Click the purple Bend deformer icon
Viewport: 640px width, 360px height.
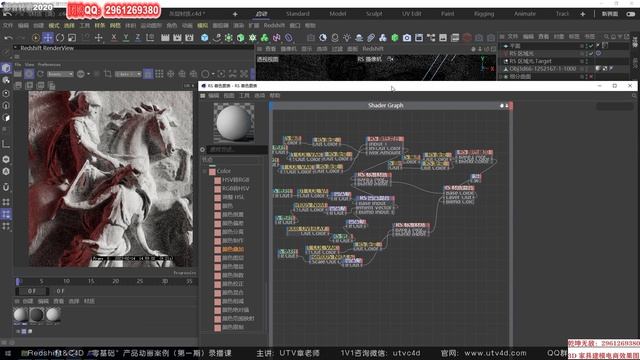tap(289, 38)
